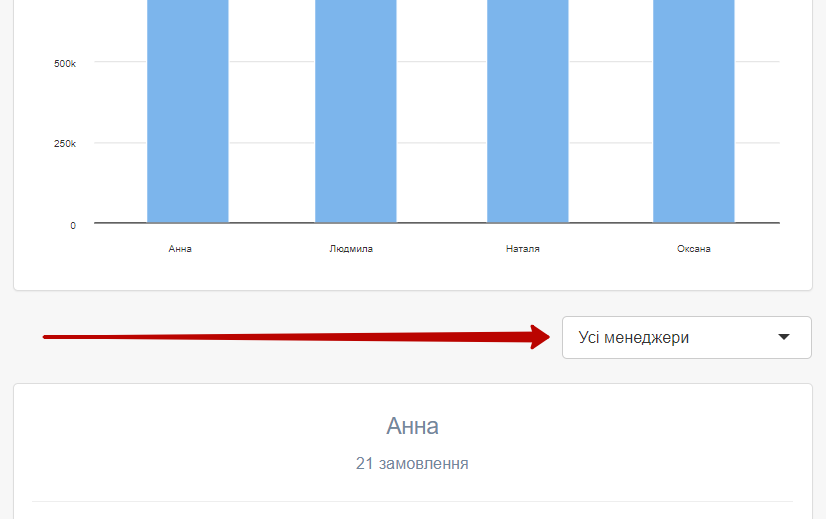Click the Анна bar in the chart
This screenshot has width=826, height=519.
pos(188,111)
